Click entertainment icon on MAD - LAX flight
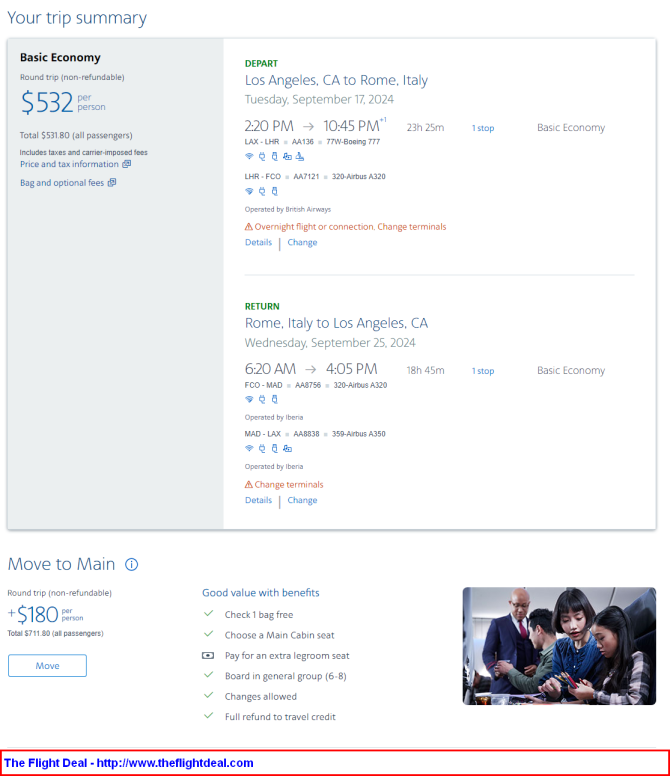This screenshot has width=670, height=776. pos(287,448)
